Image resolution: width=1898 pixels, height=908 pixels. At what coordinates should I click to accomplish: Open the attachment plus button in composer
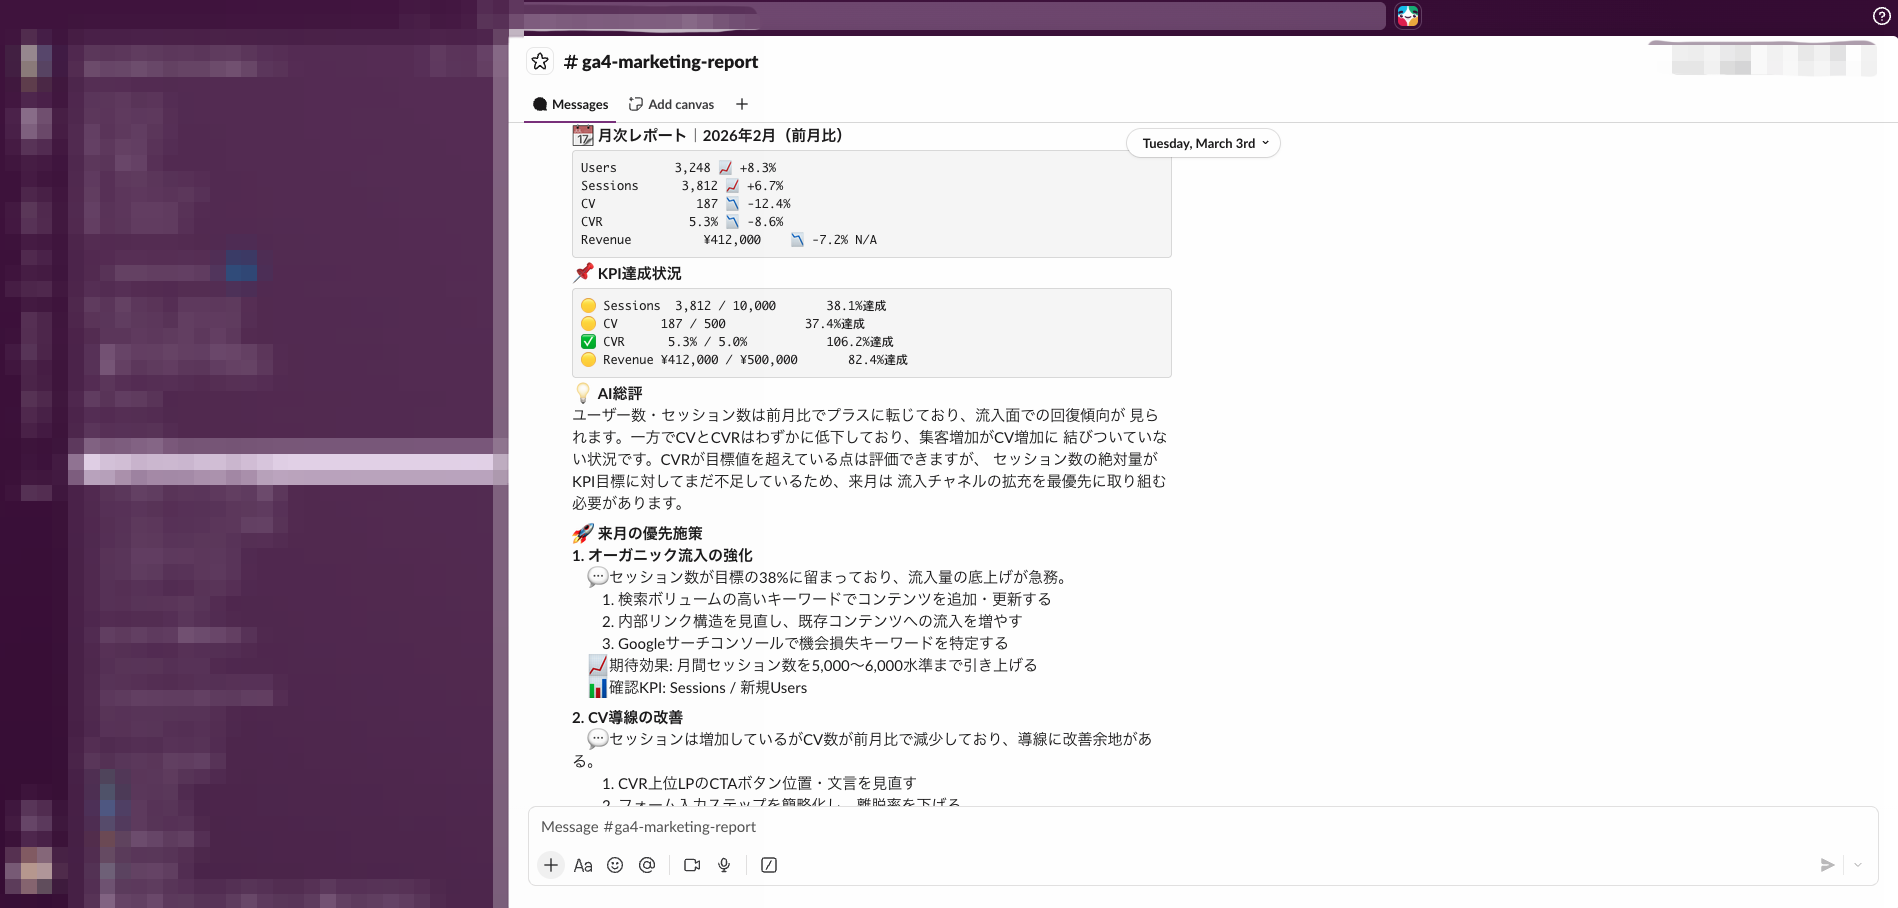click(x=551, y=865)
